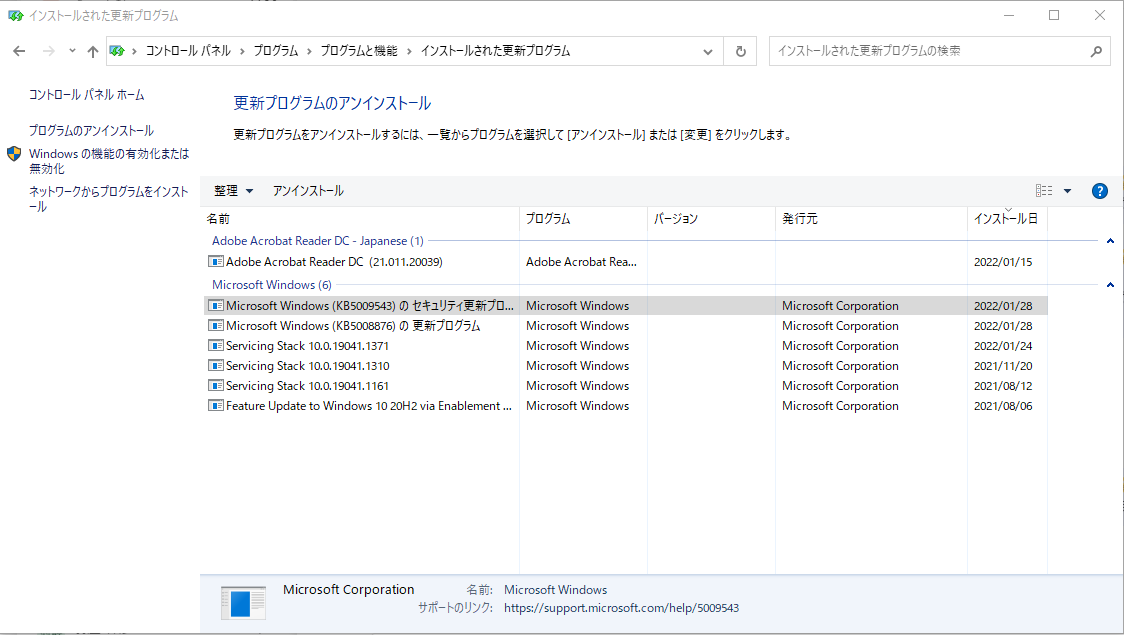Click Adobe Acrobat Rea... program cell
The height and width of the screenshot is (635, 1124).
click(581, 262)
